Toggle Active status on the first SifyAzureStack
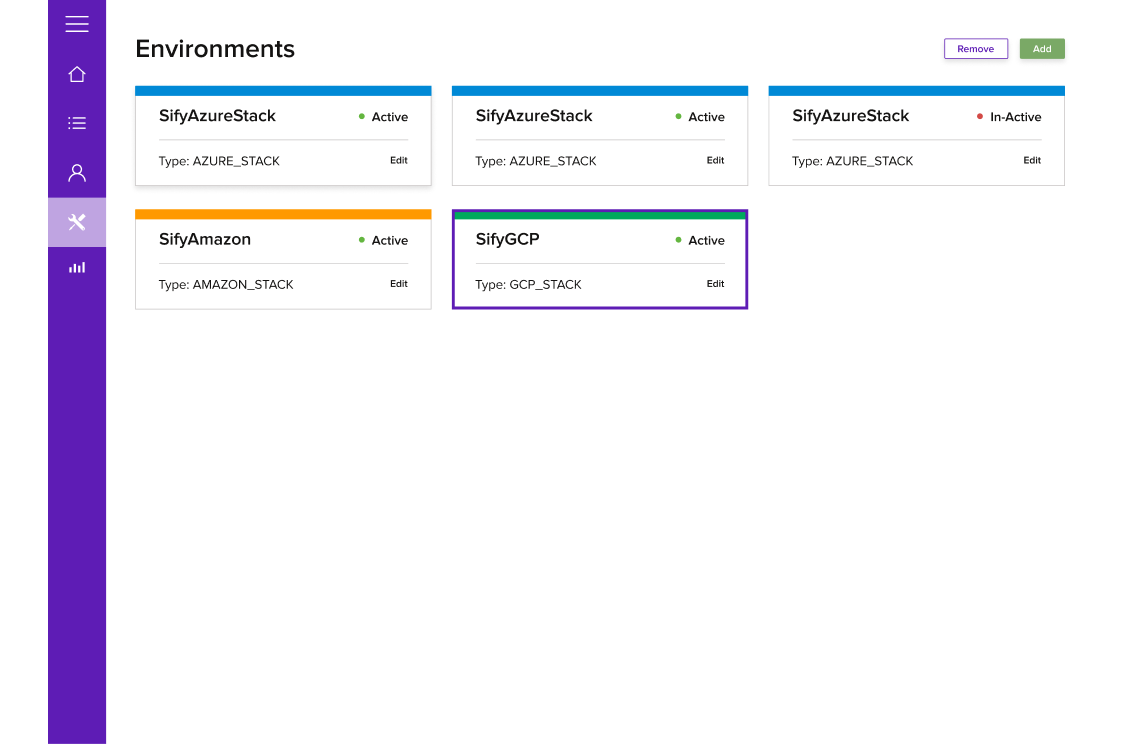 tap(361, 116)
